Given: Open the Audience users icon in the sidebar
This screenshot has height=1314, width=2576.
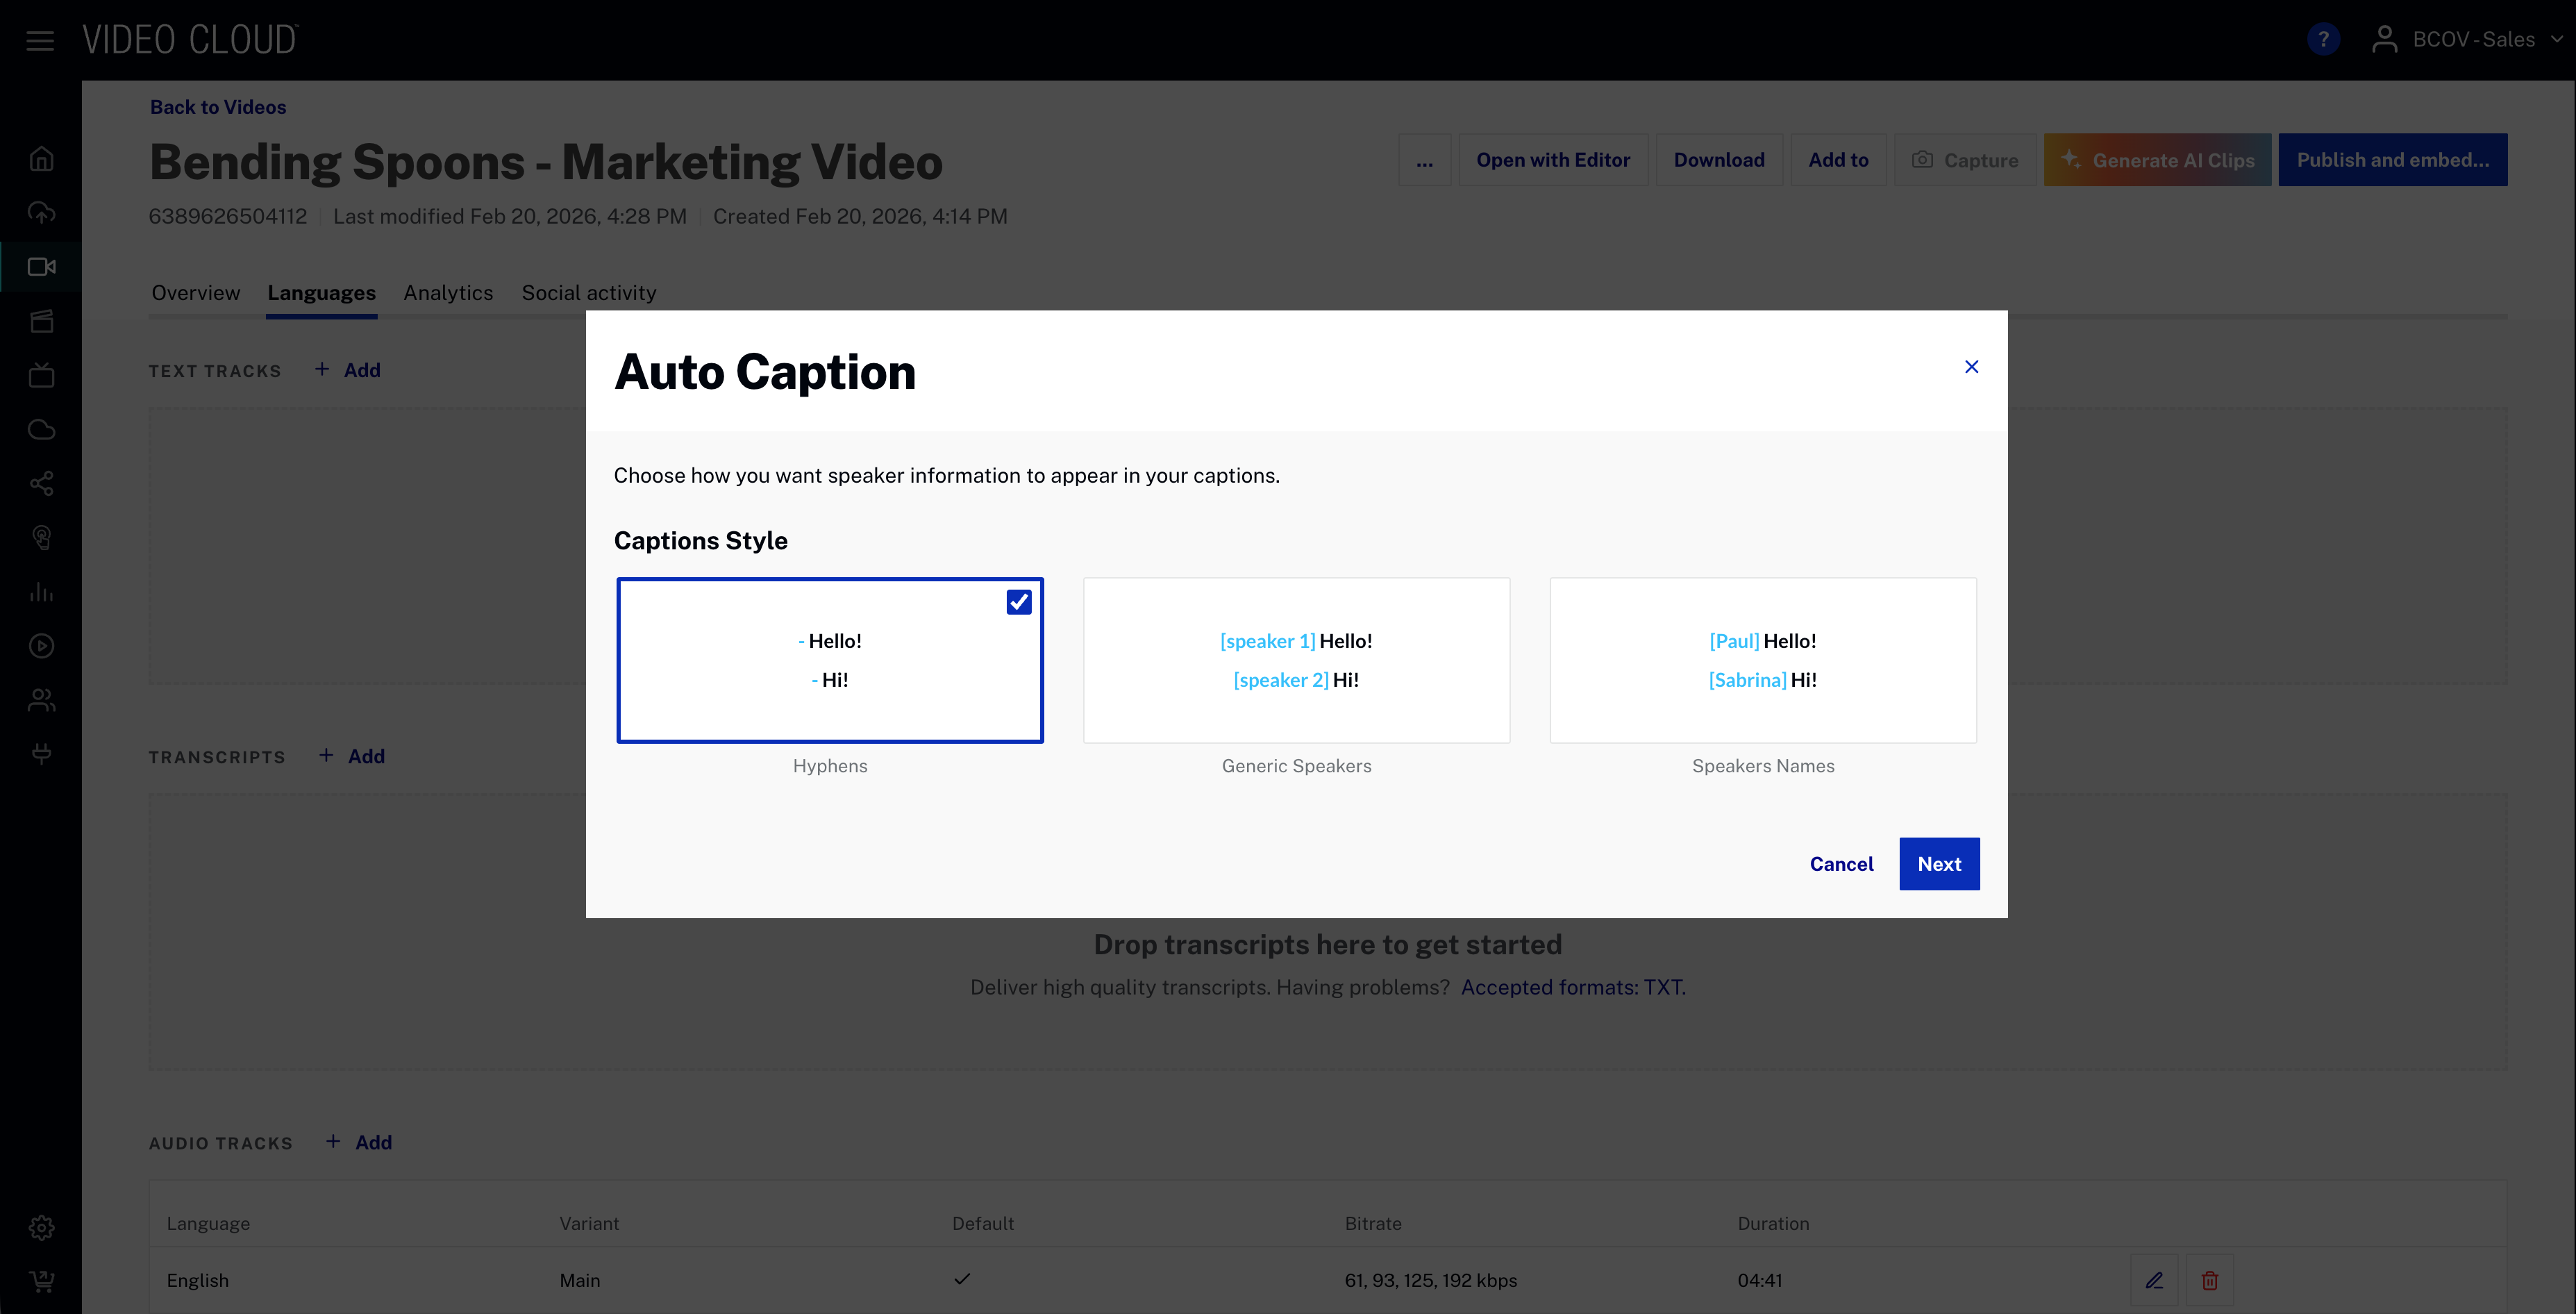Looking at the screenshot, I should [41, 699].
